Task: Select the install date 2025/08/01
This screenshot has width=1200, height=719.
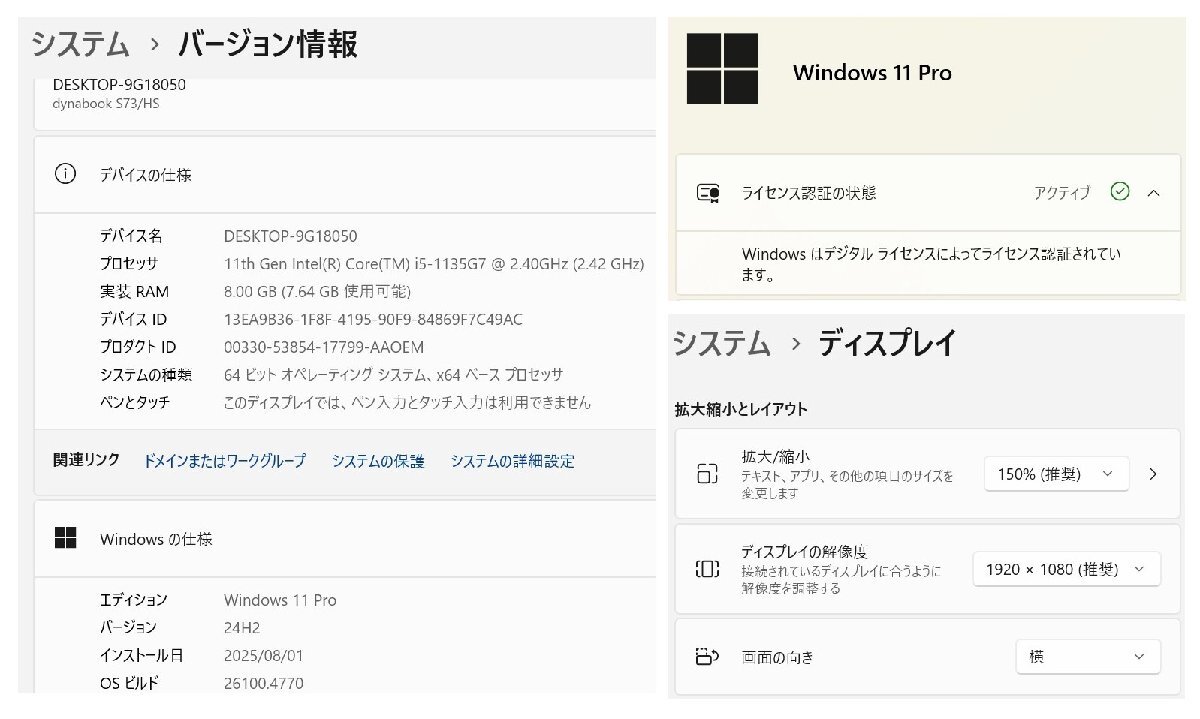Action: click(264, 656)
